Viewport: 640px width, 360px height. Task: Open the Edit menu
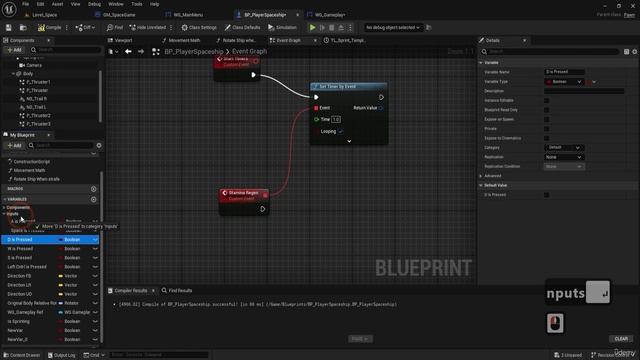tap(40, 4)
